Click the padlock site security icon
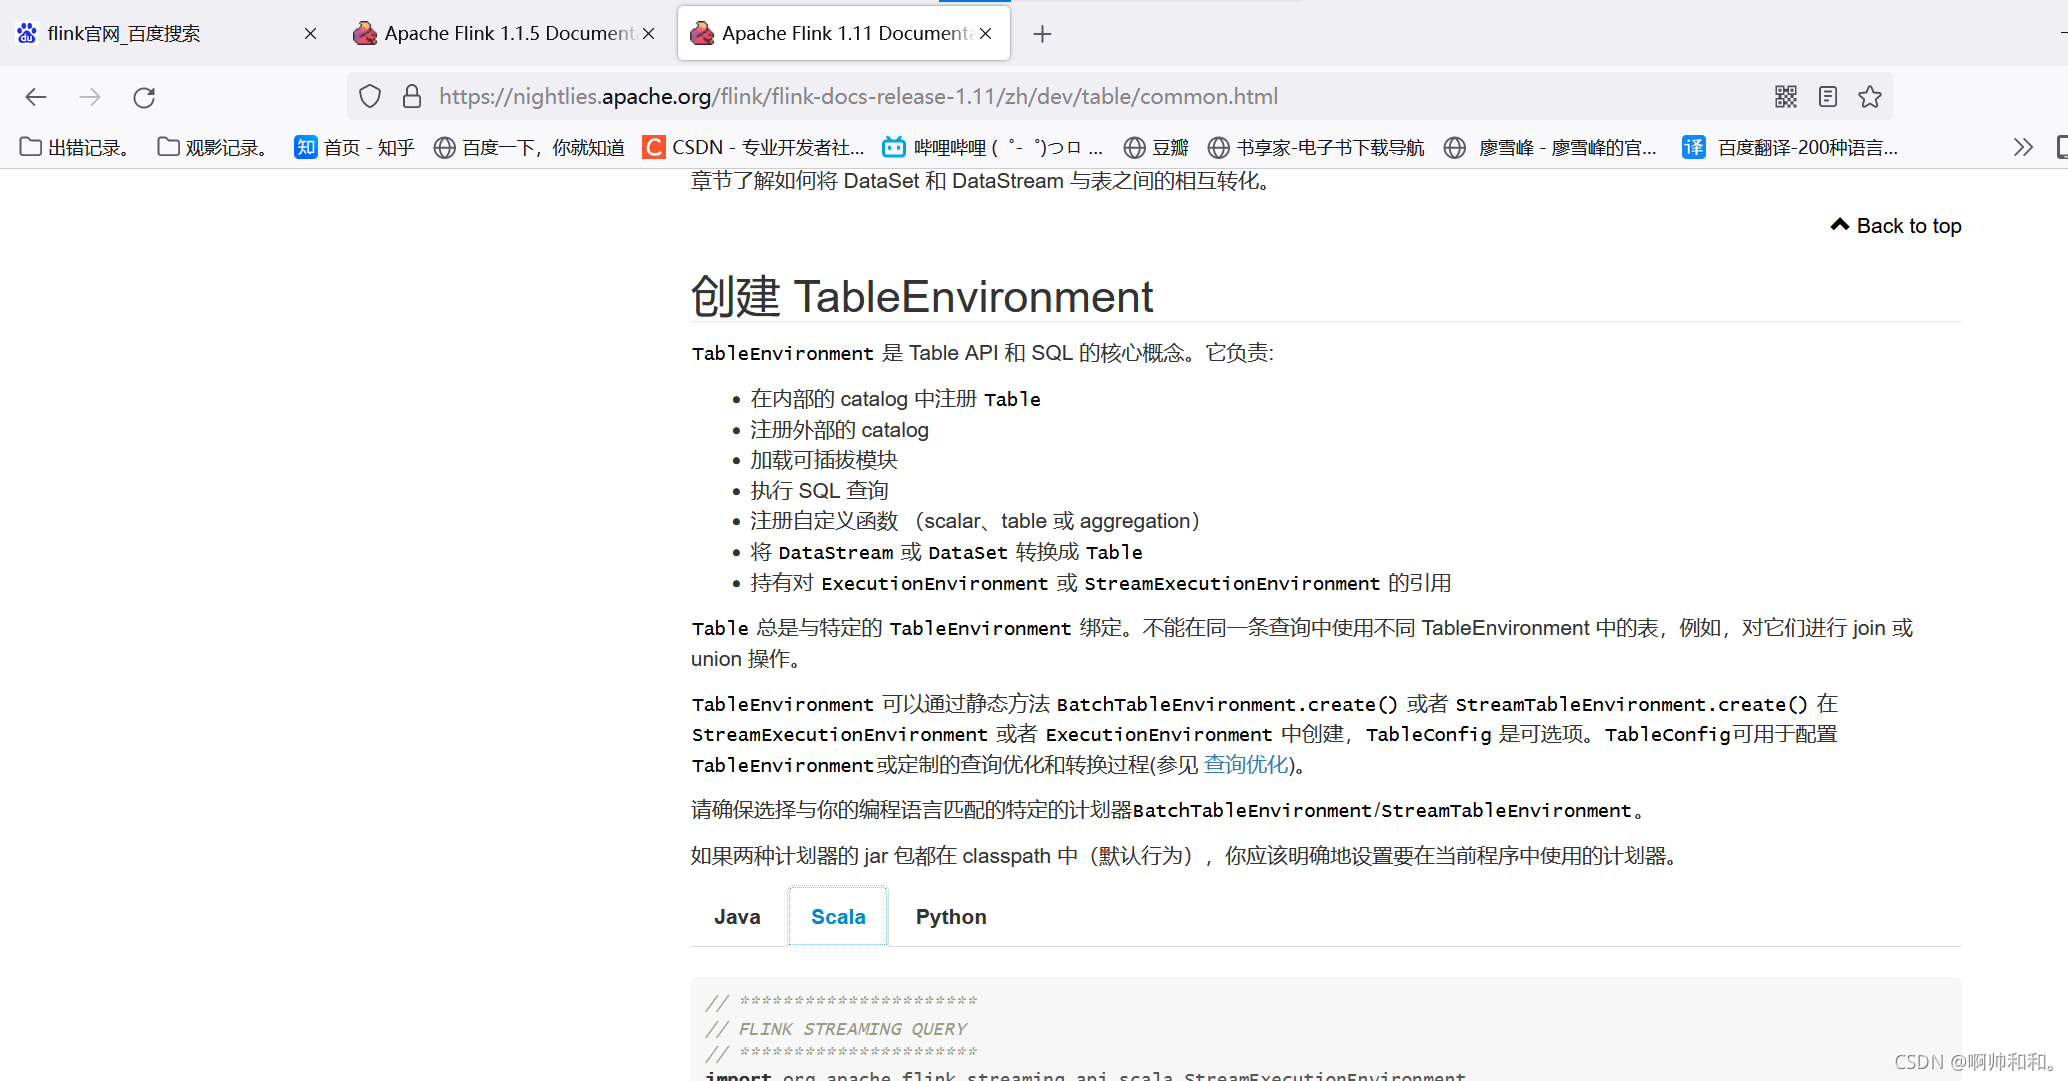The height and width of the screenshot is (1081, 2068). point(411,97)
